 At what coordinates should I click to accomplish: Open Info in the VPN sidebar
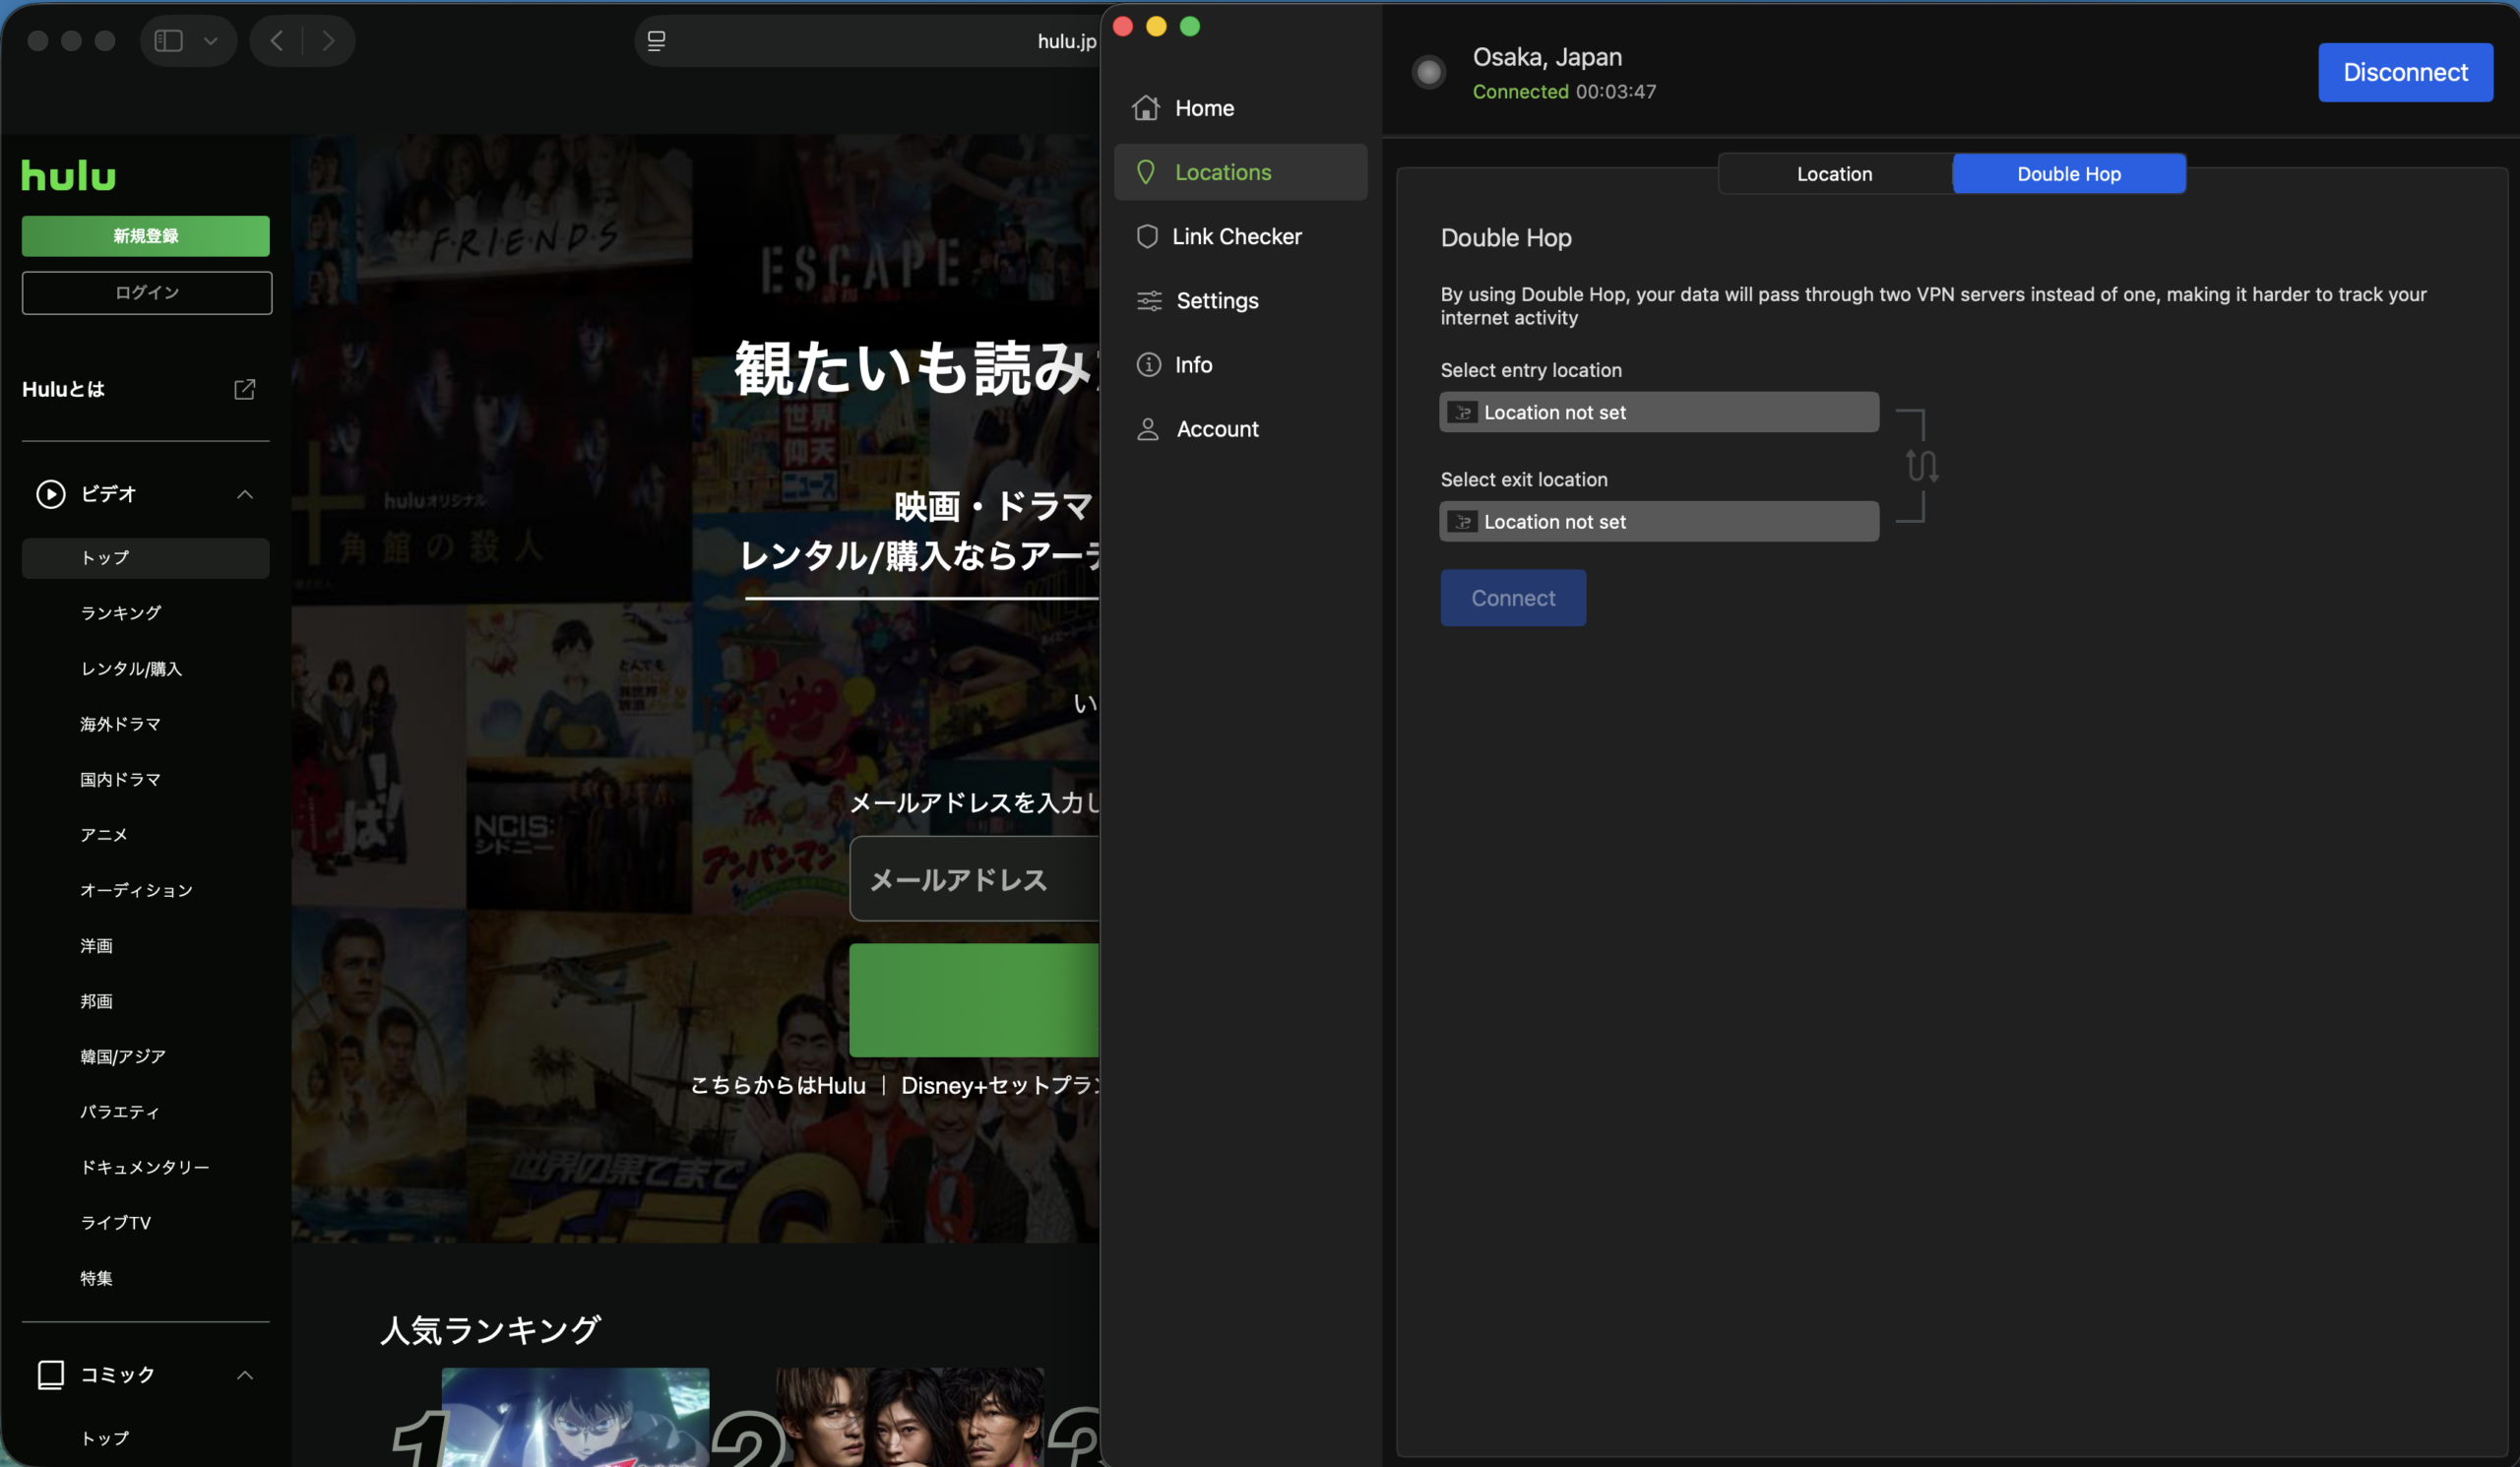1240,364
